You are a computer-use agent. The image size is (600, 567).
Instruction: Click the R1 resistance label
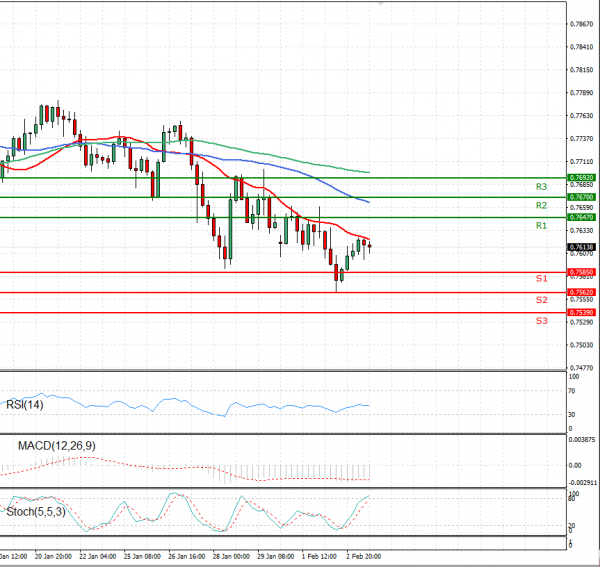(541, 226)
